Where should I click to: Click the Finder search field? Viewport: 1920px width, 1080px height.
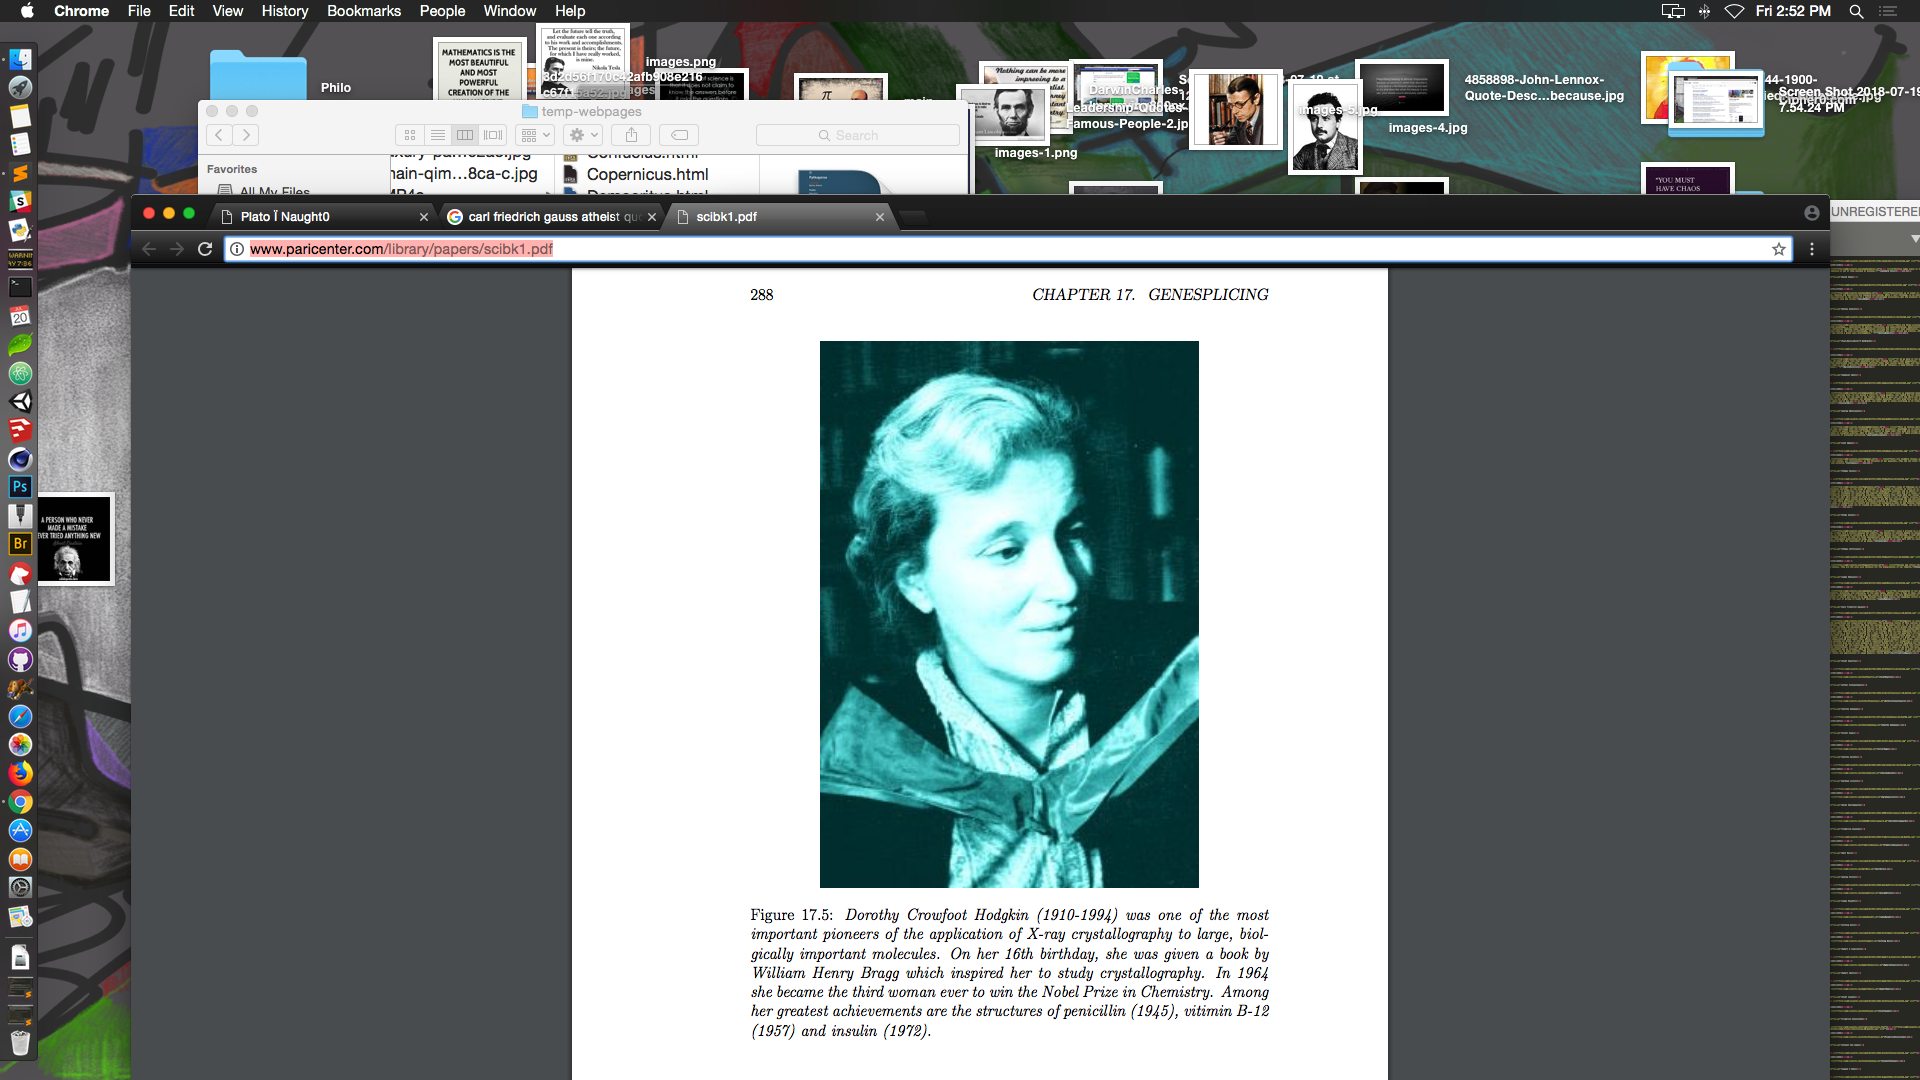click(x=857, y=135)
